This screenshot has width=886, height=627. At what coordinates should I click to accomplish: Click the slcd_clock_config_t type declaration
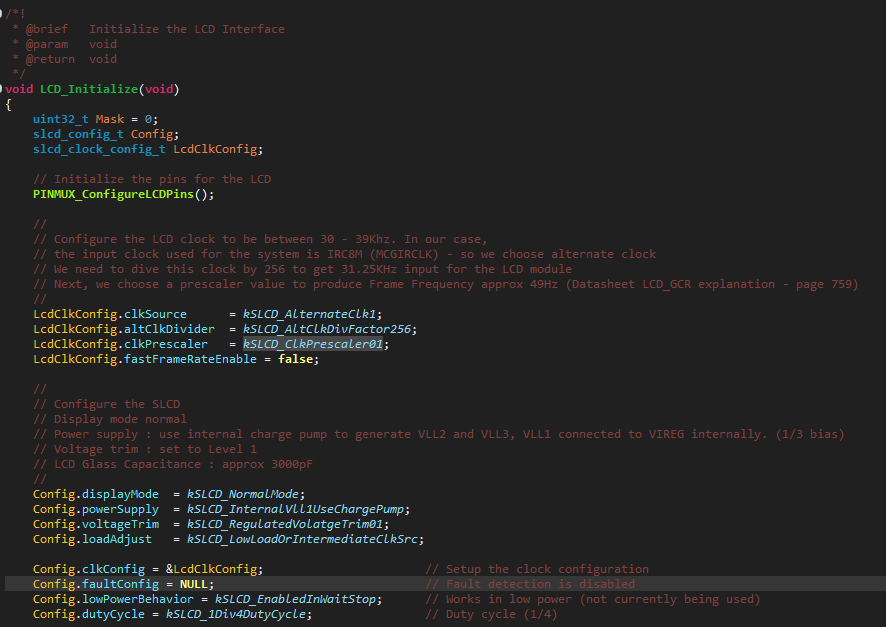point(99,149)
